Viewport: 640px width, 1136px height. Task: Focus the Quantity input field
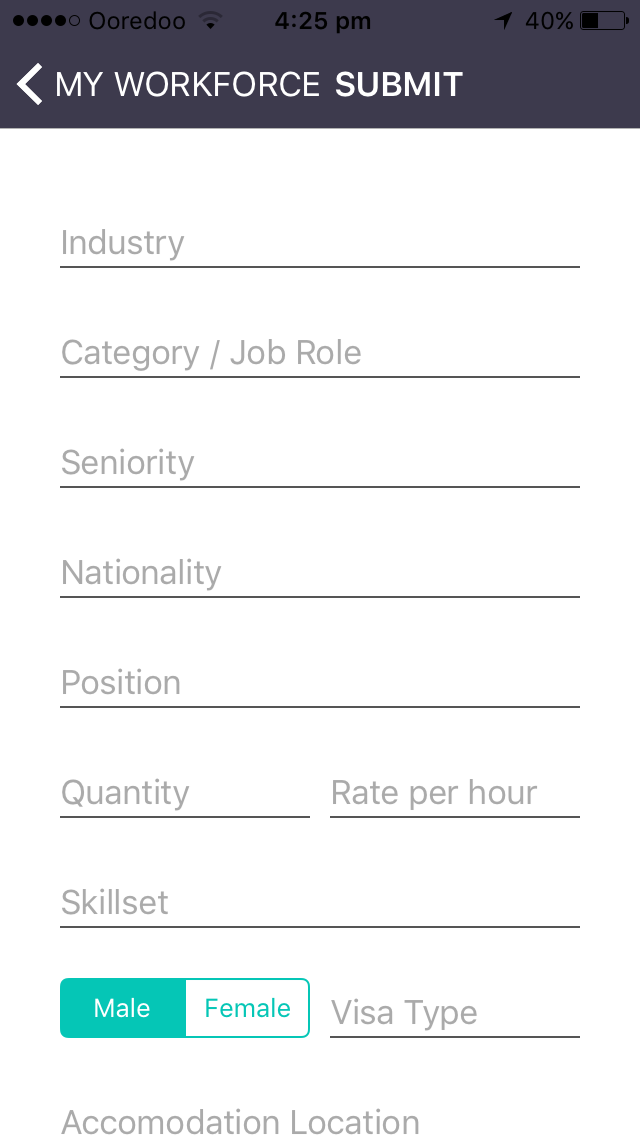185,793
